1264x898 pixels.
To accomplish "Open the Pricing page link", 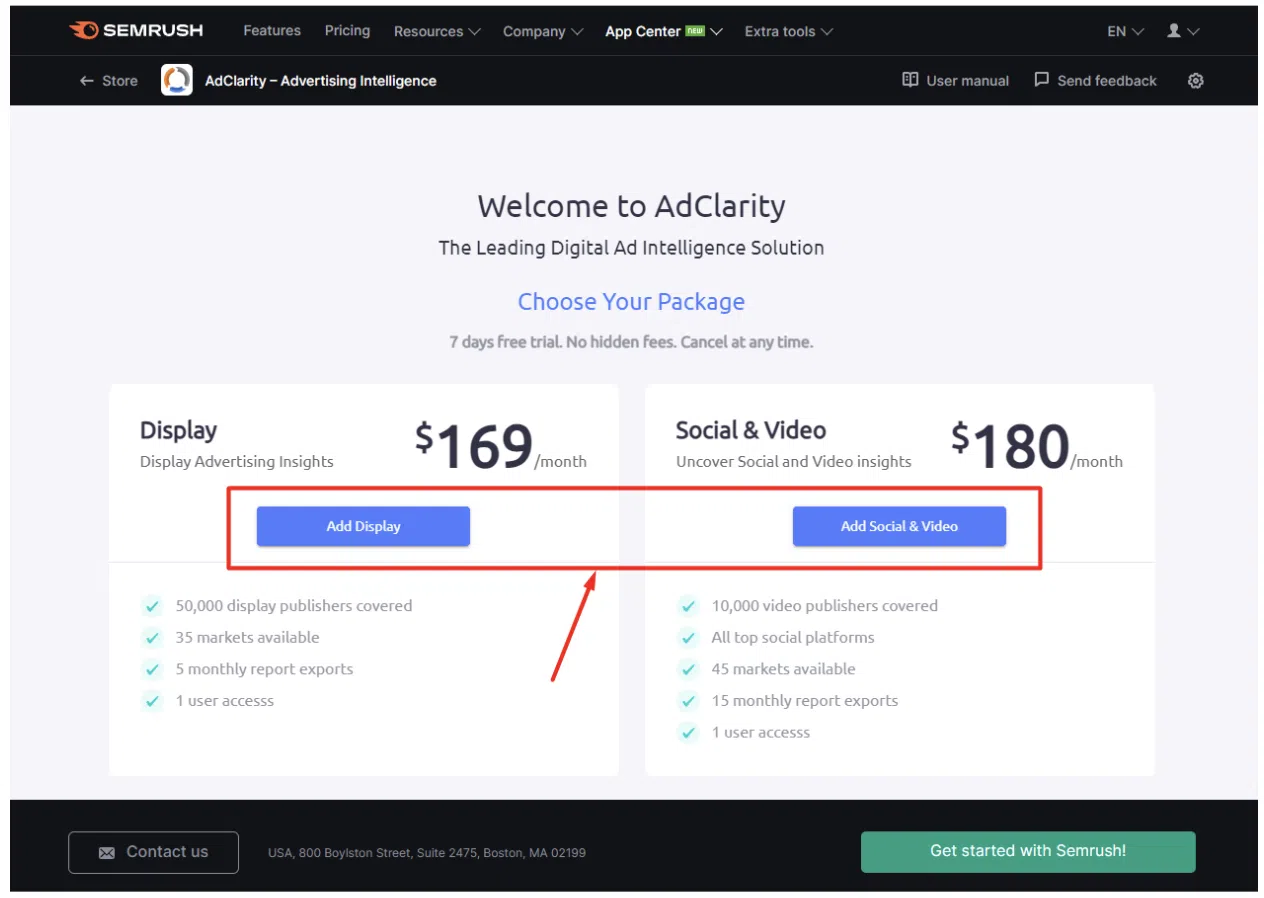I will point(347,31).
